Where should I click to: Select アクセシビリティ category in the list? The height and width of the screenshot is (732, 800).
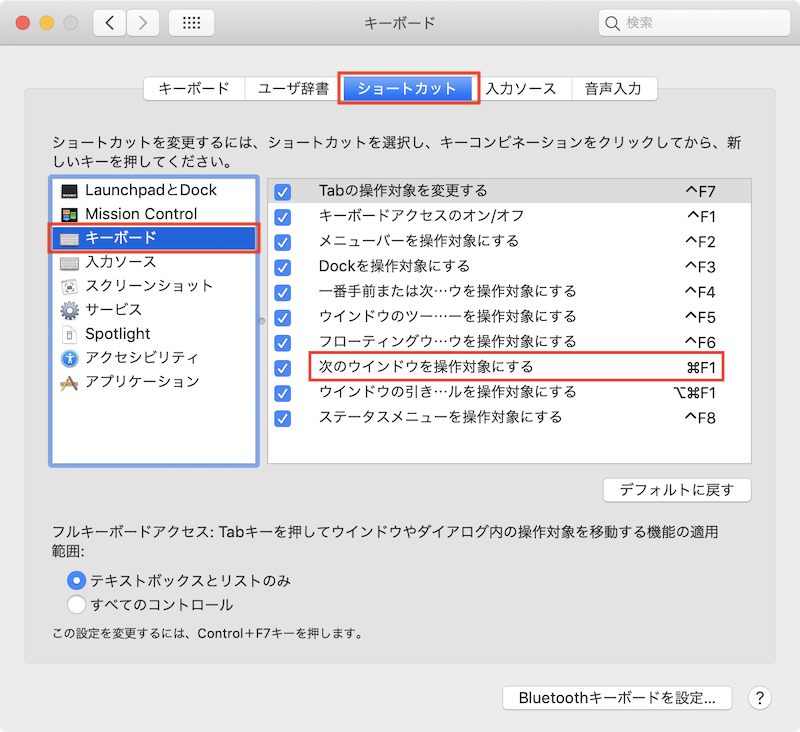(x=154, y=358)
